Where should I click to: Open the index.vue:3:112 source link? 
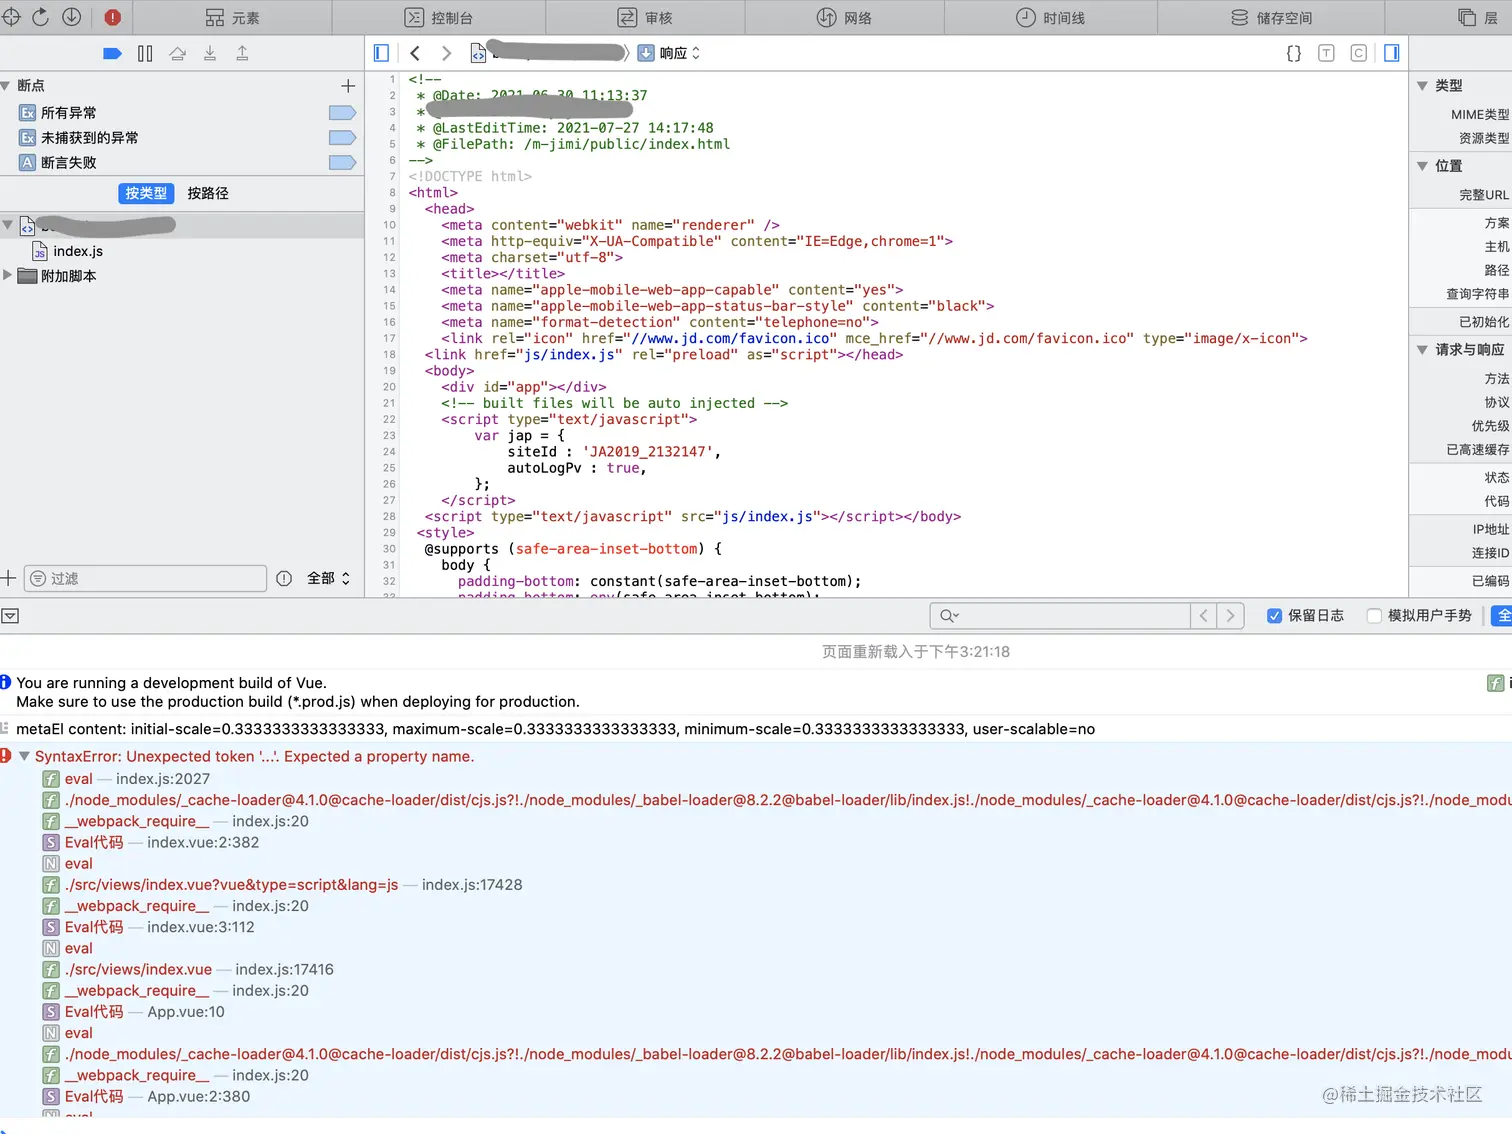(200, 927)
